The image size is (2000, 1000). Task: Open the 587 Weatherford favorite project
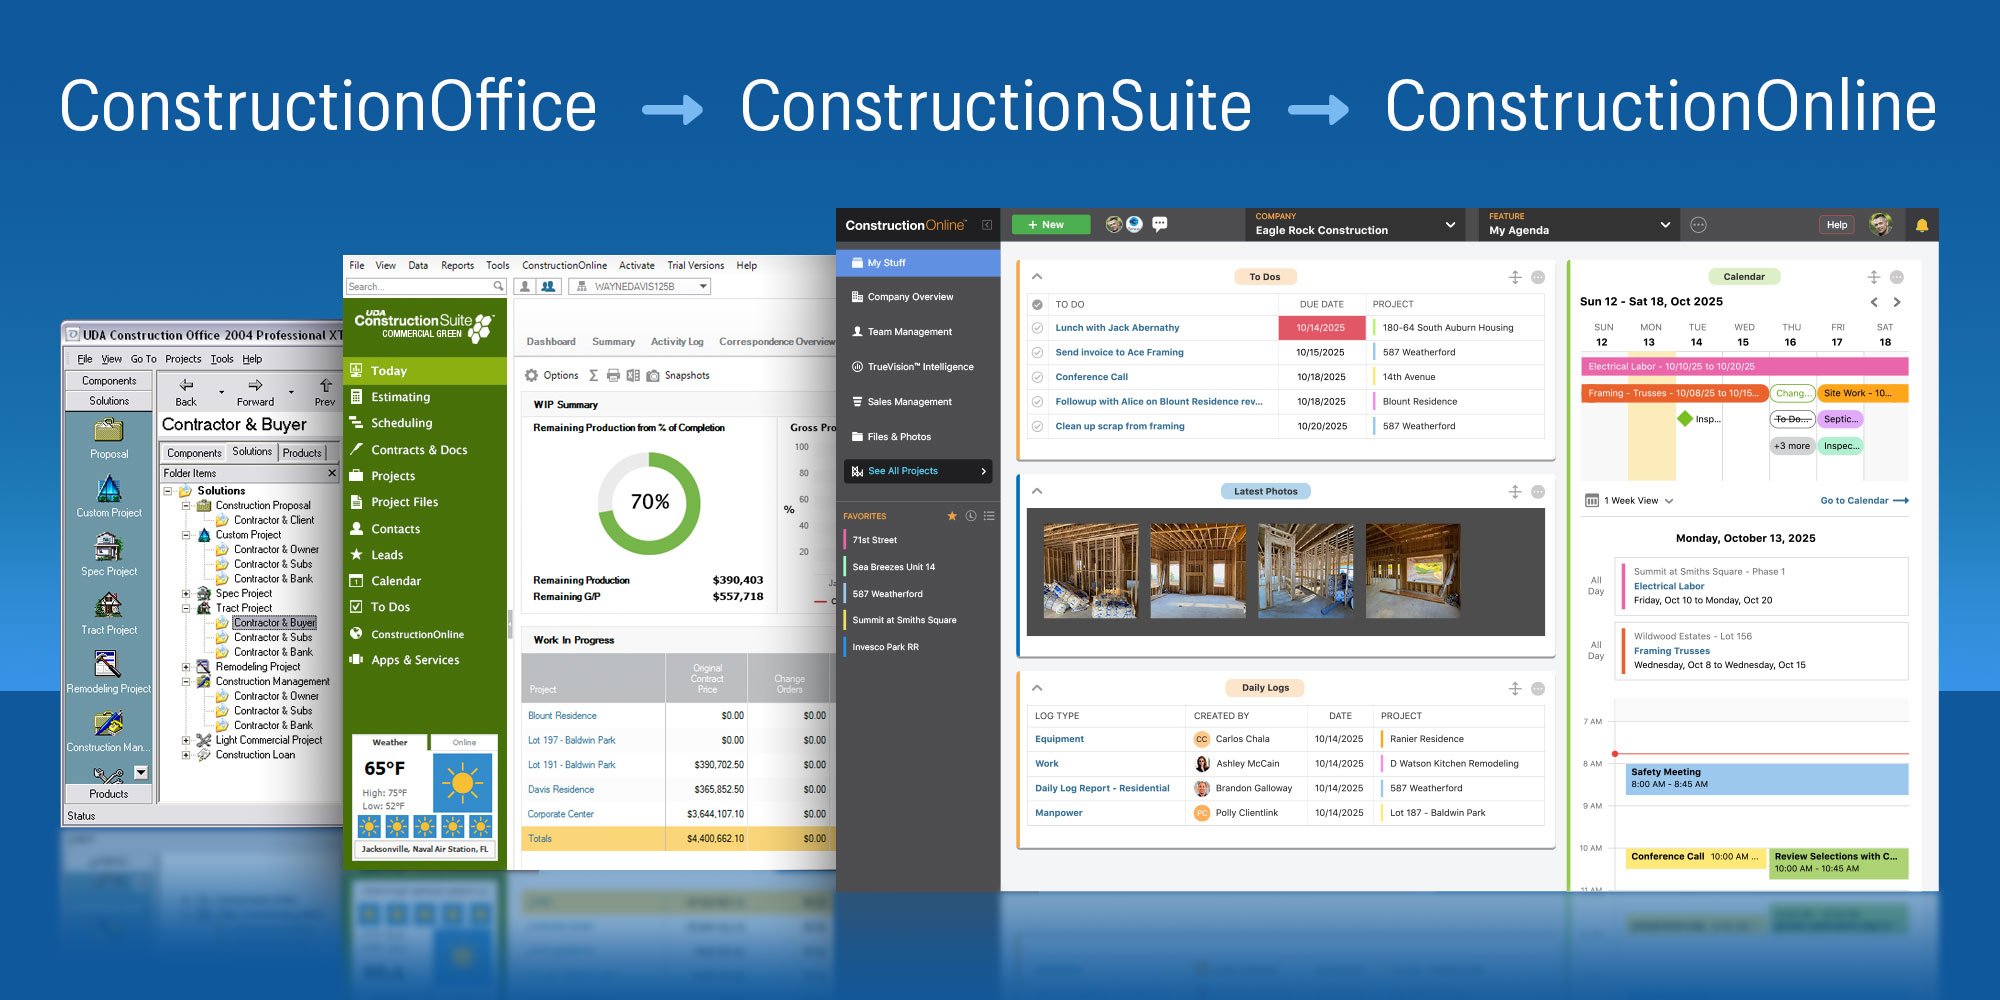point(887,594)
